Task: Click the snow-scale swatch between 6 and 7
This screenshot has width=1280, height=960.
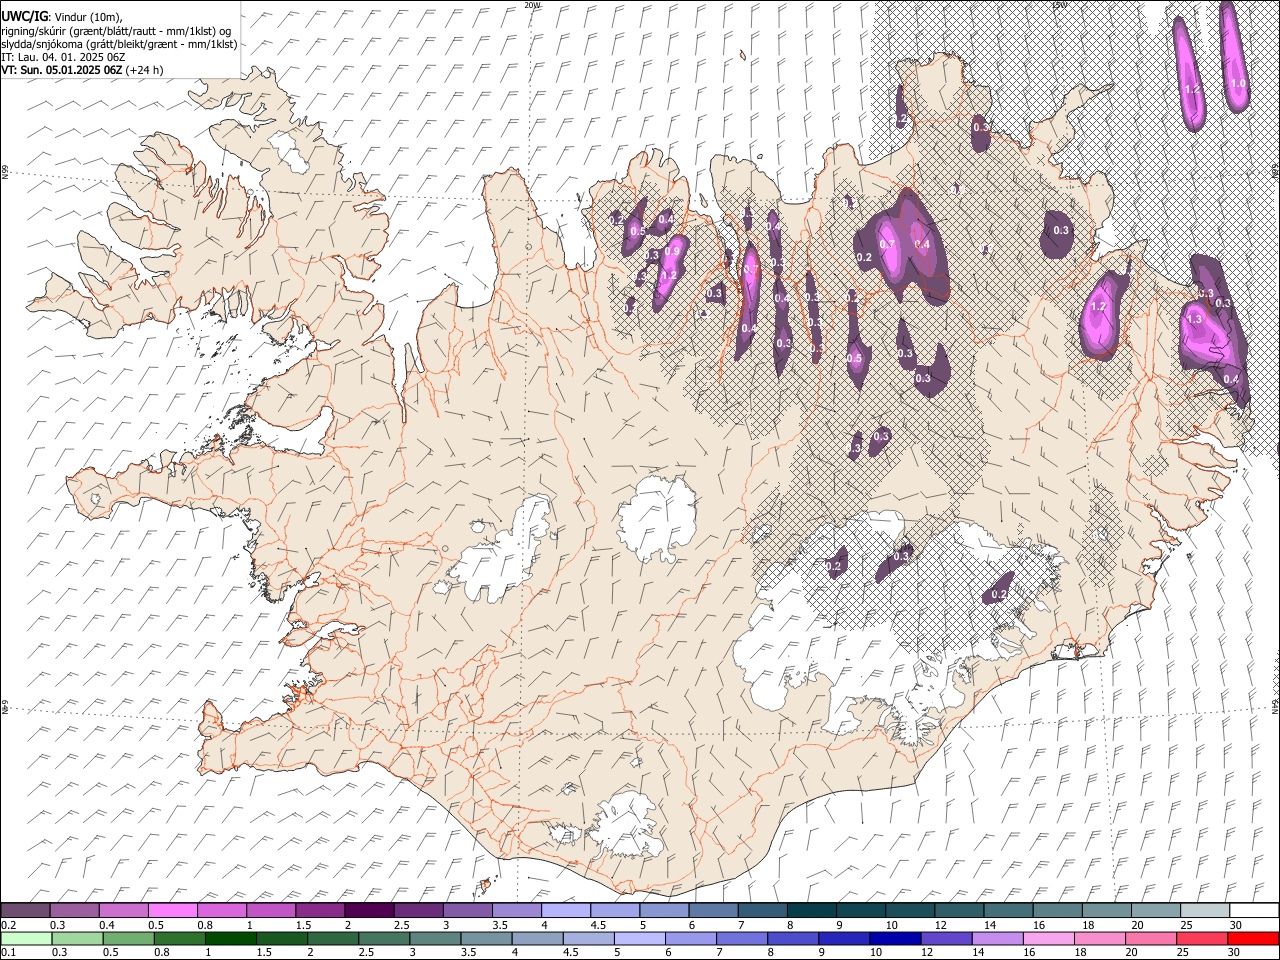Action: [712, 910]
